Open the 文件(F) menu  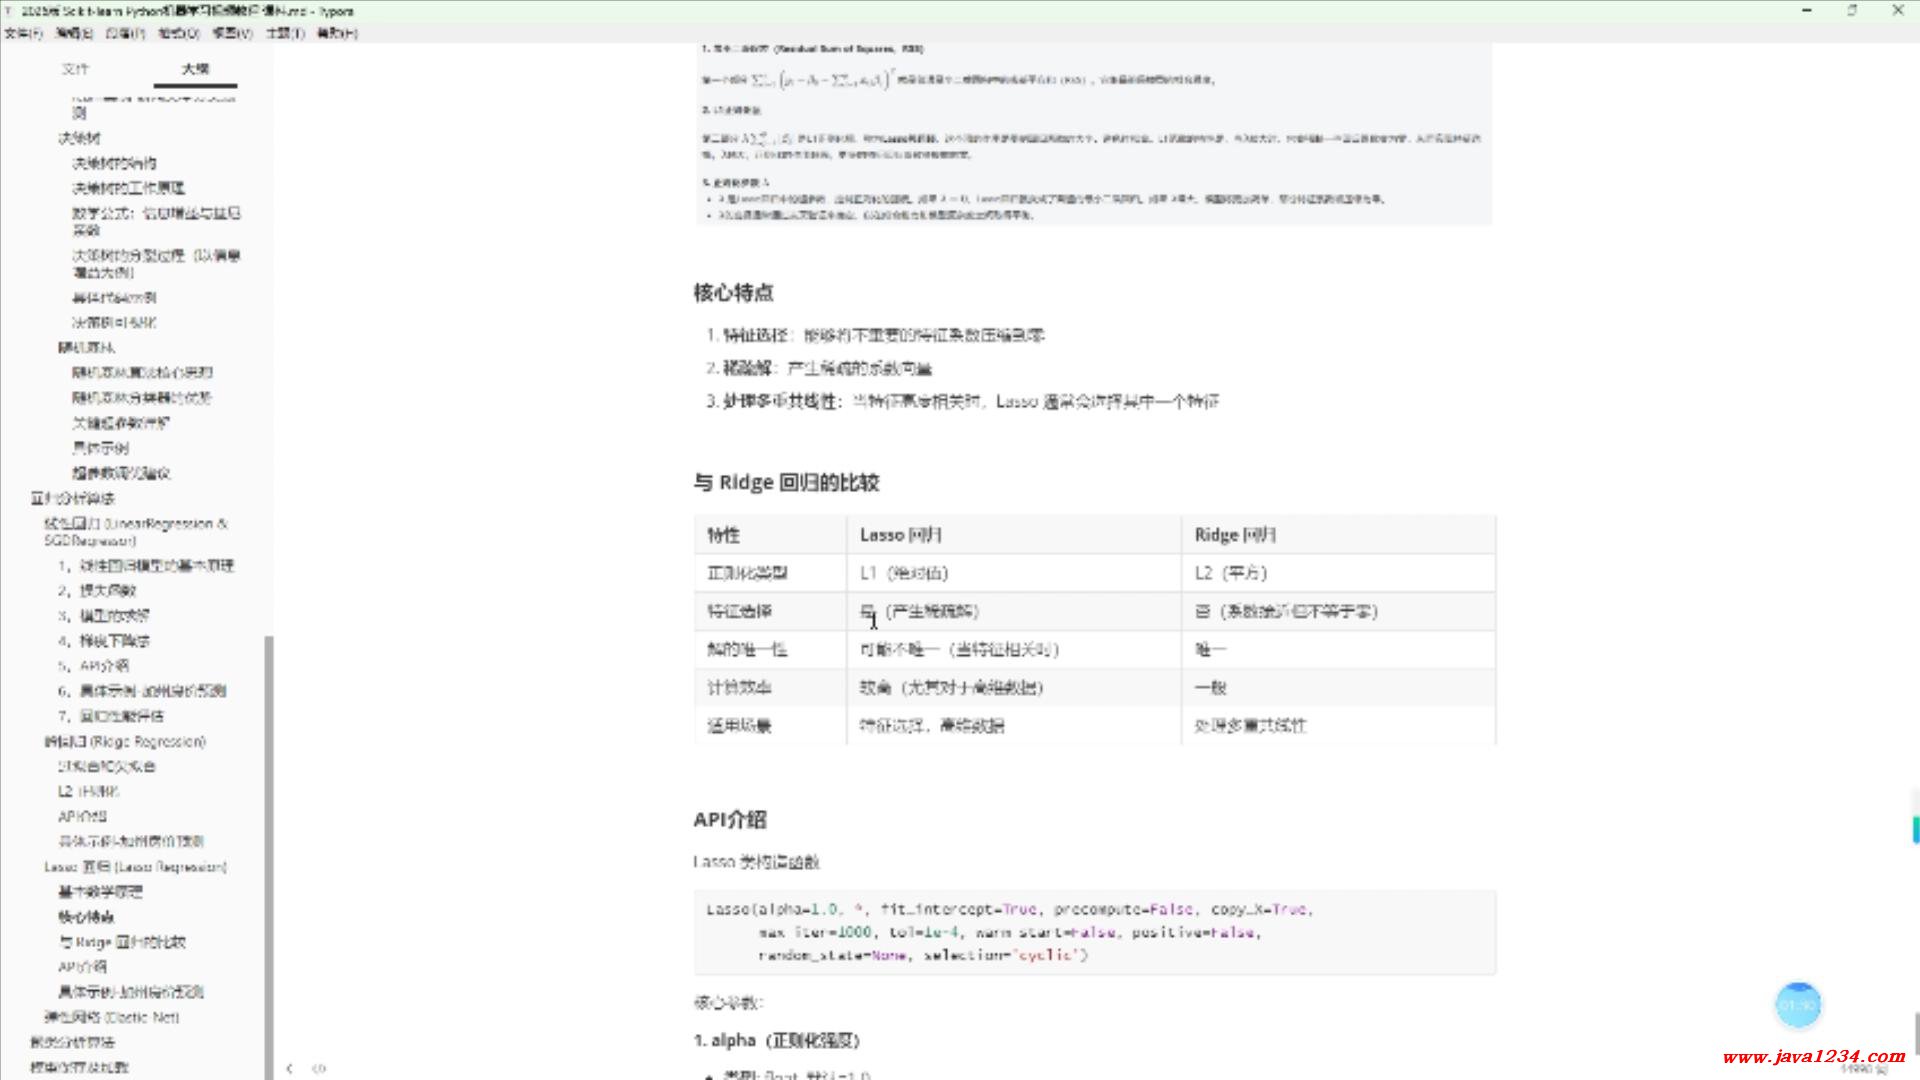[x=23, y=33]
